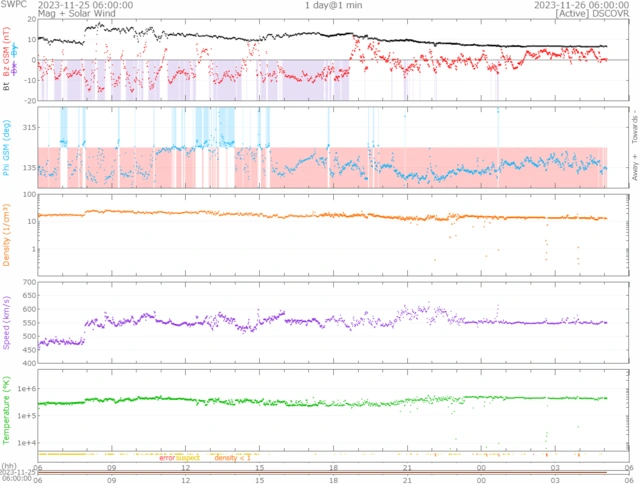Click the SWPC label in the header
The image size is (640, 484).
coord(13,4)
